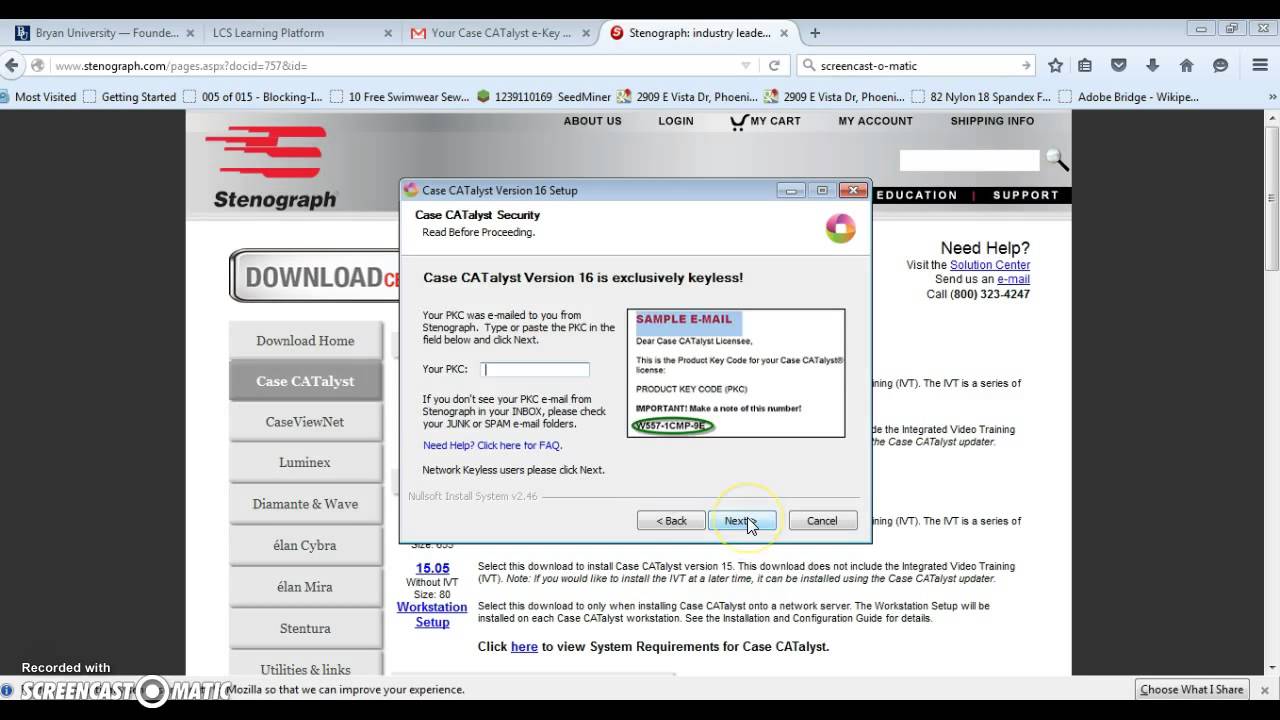The width and height of the screenshot is (1280, 720).
Task: Select Case CATalyst in sidebar
Action: click(305, 381)
